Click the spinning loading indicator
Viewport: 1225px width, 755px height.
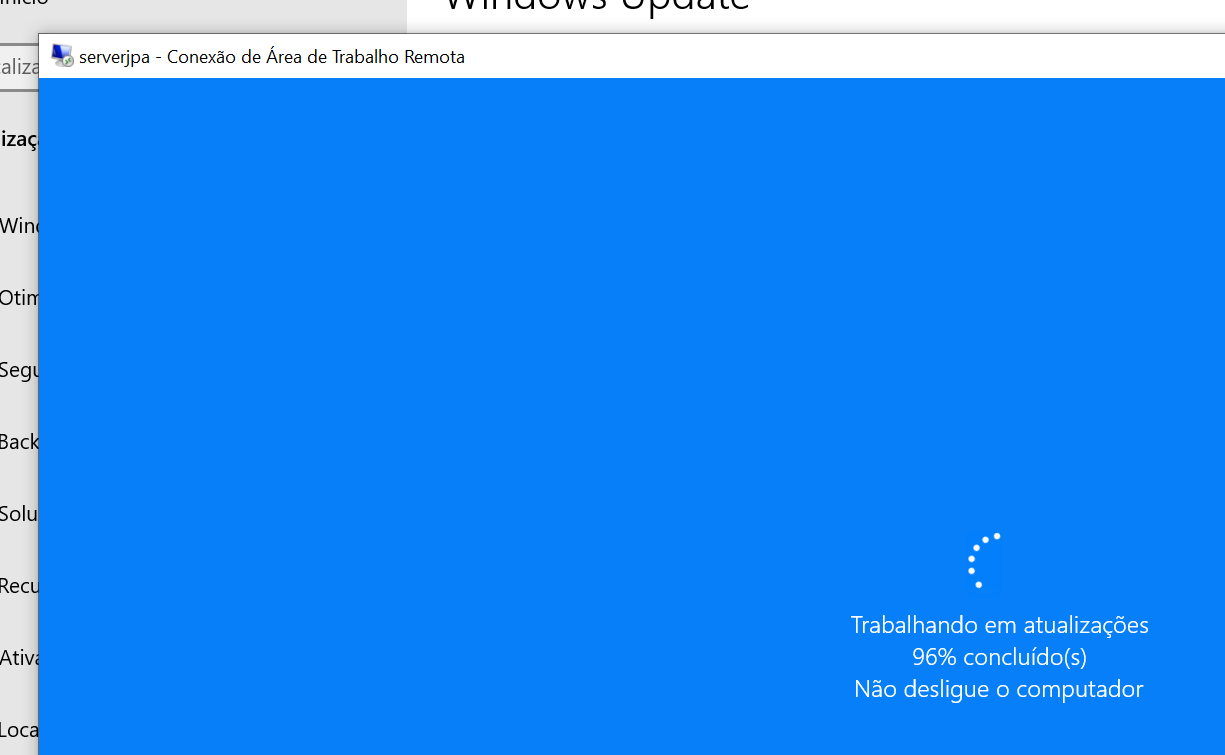[984, 560]
